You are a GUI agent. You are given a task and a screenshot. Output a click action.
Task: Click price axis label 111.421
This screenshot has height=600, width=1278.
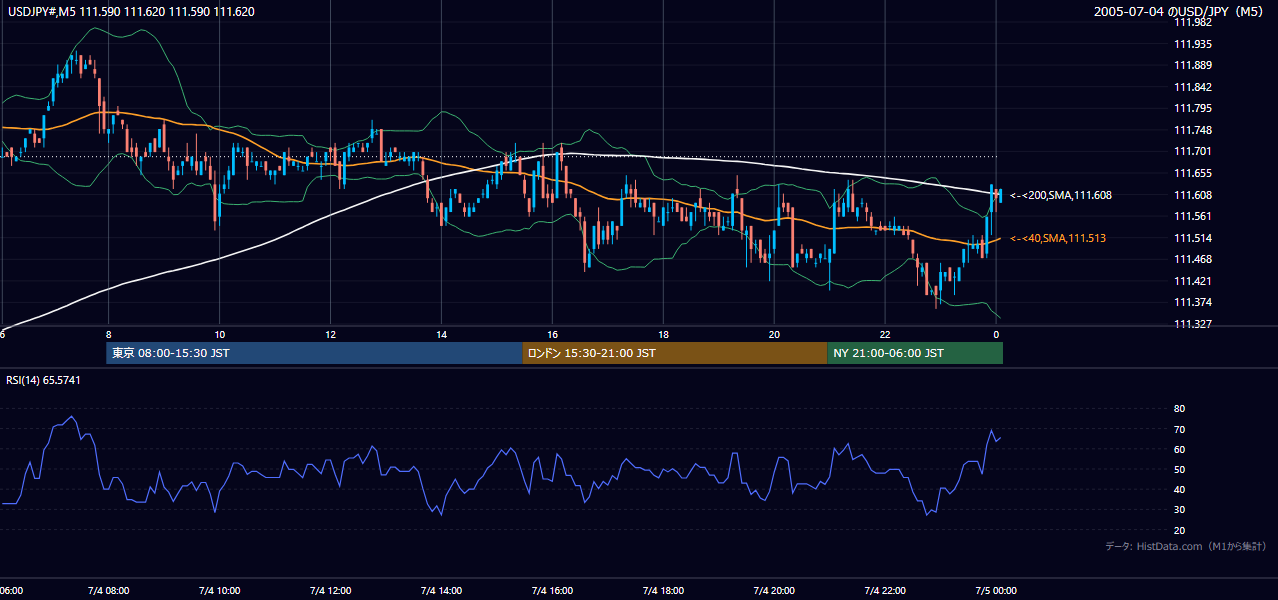(1193, 281)
